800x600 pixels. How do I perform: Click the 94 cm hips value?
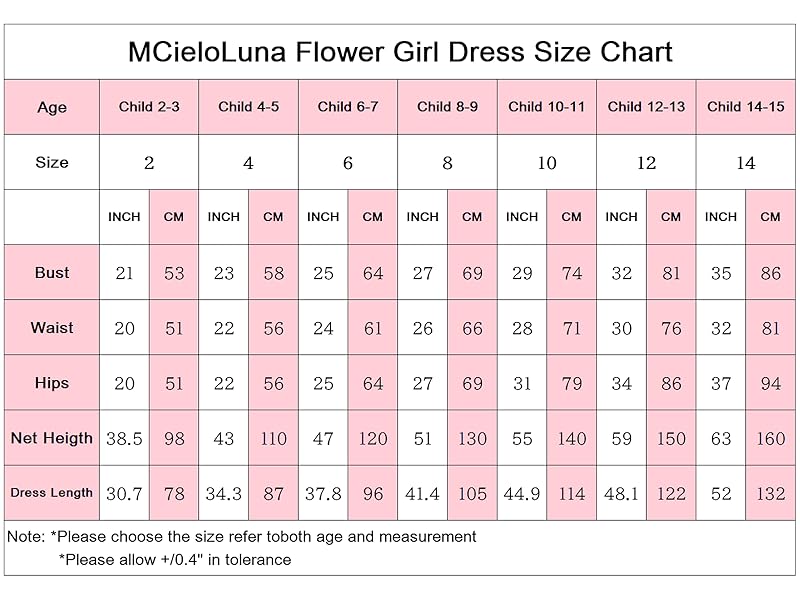coord(770,383)
